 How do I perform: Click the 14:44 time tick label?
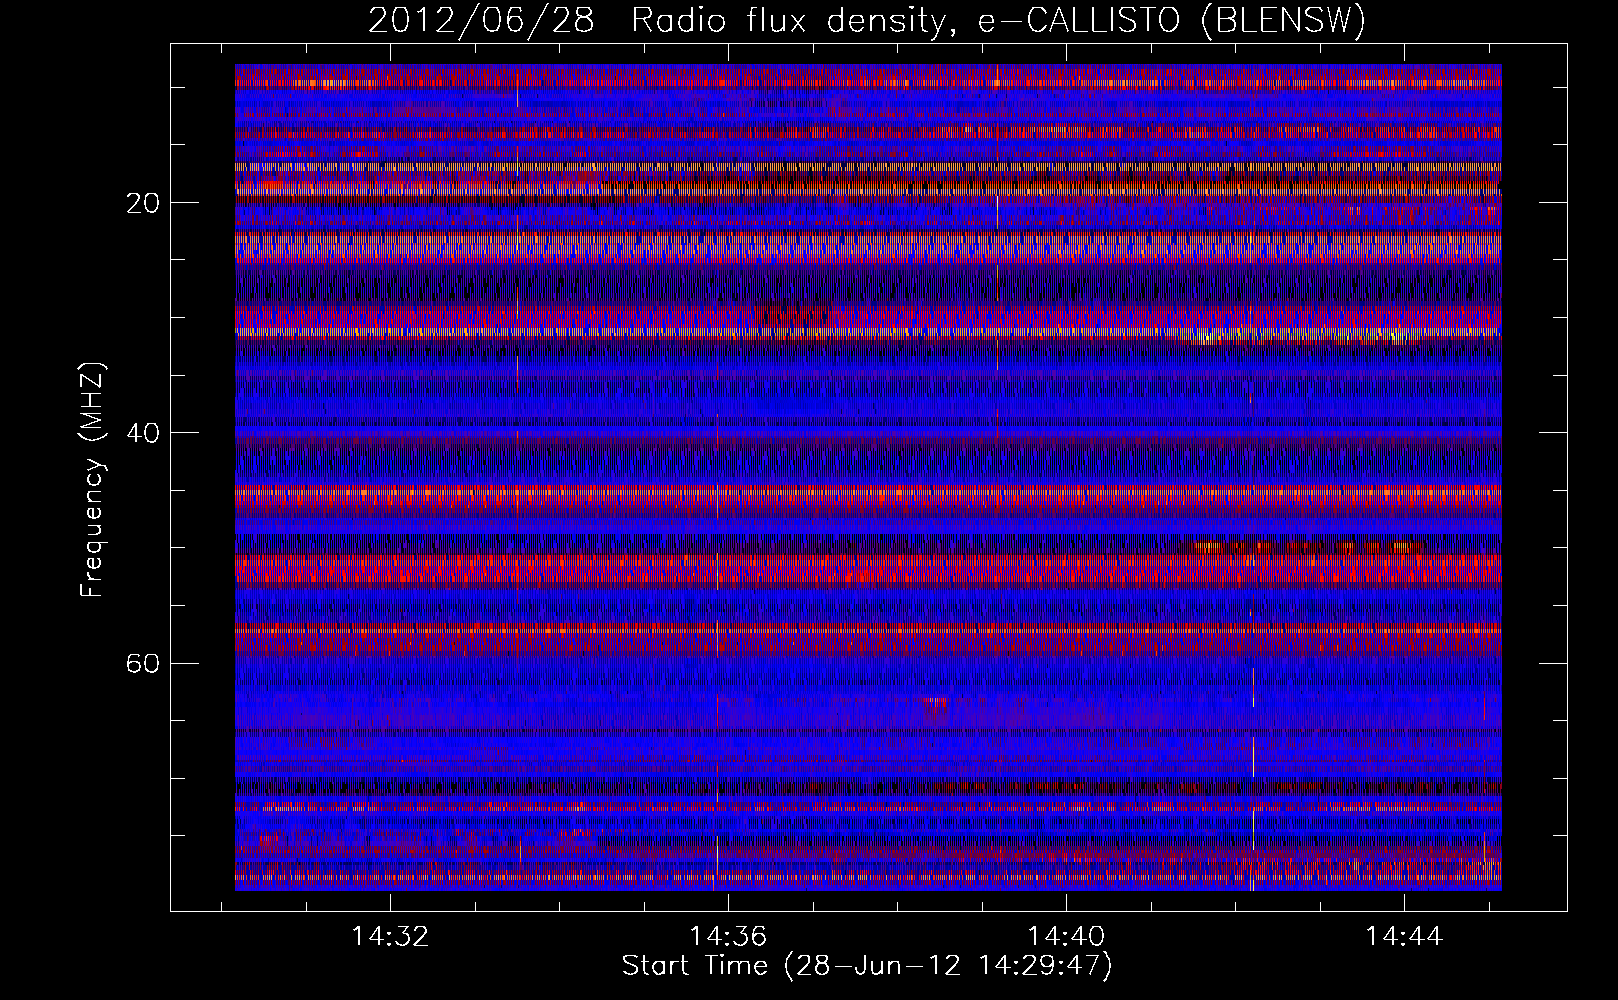click(x=1404, y=936)
